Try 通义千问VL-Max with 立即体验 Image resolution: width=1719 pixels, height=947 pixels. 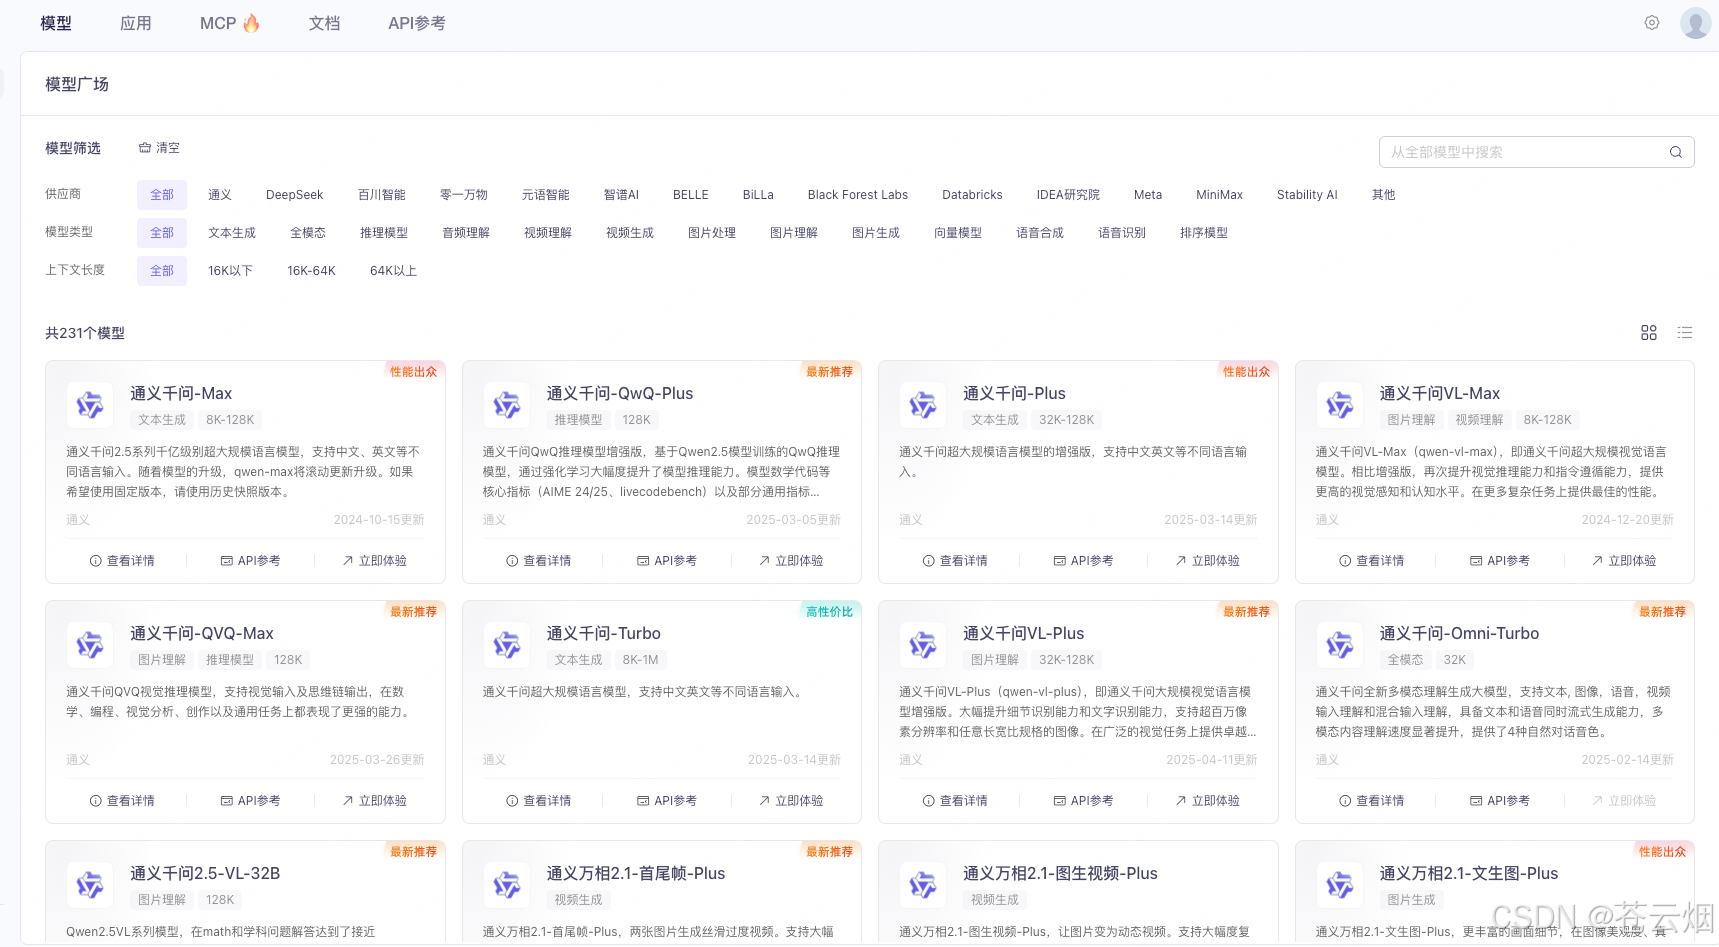click(x=1624, y=561)
